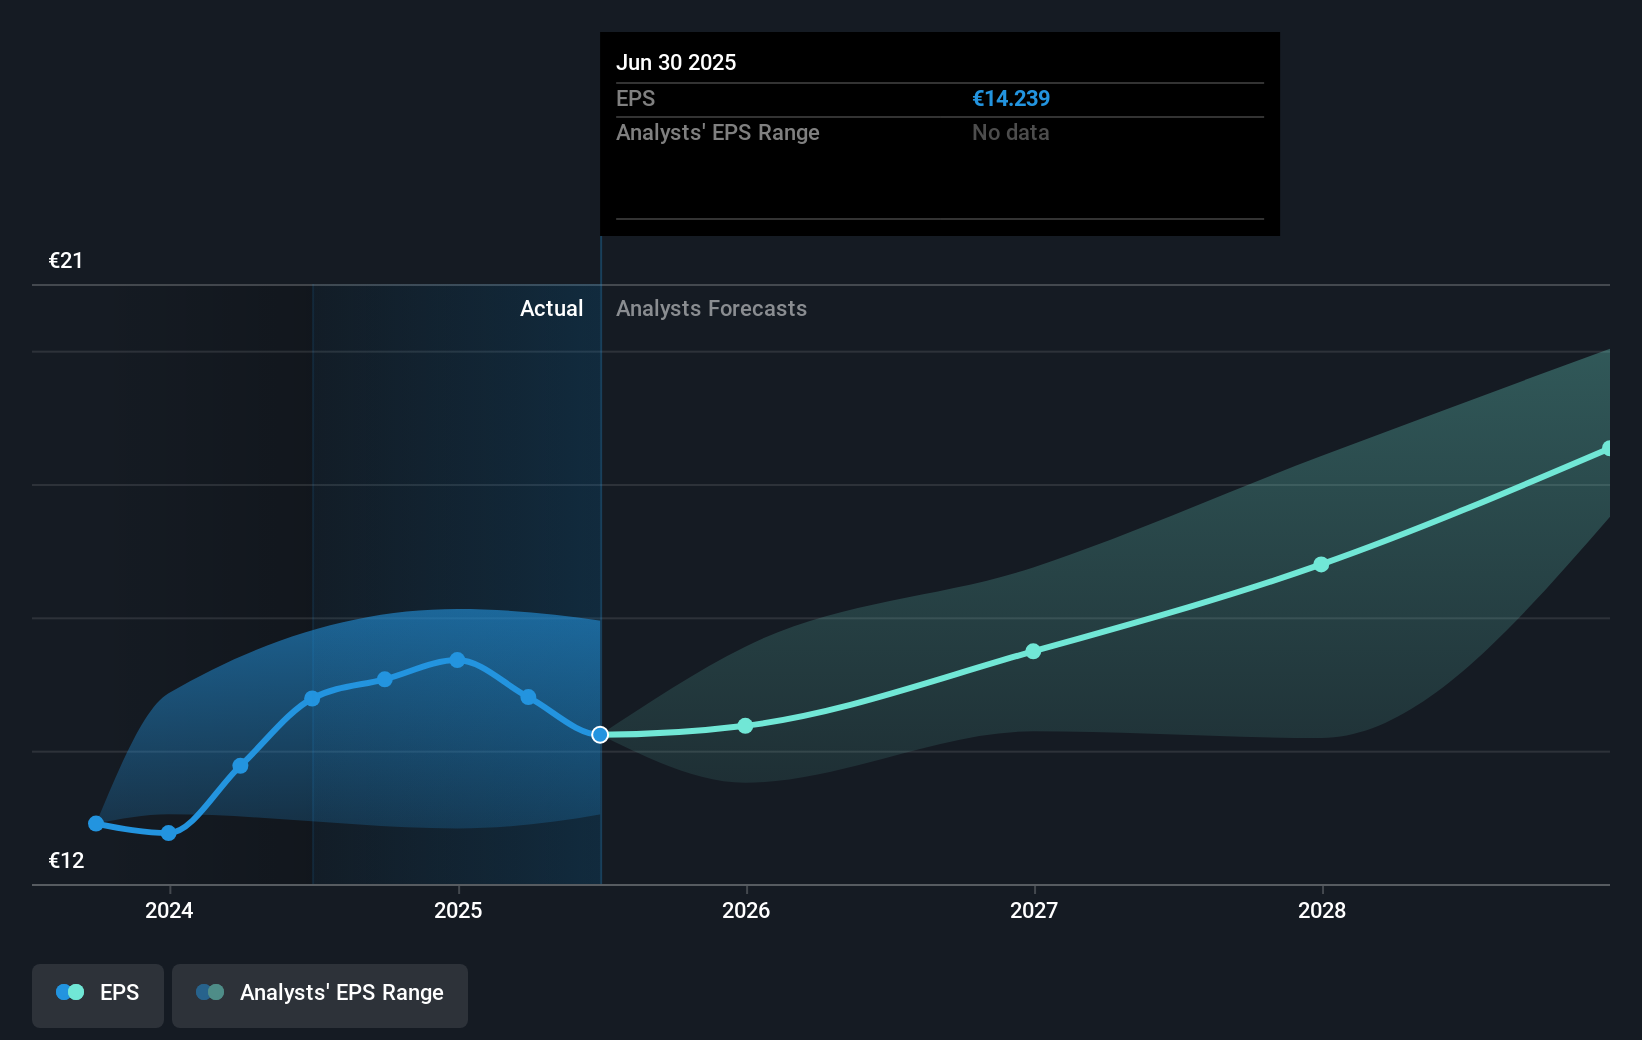Viewport: 1642px width, 1040px height.
Task: Toggle the EPS legend series
Action: pyautogui.click(x=98, y=995)
